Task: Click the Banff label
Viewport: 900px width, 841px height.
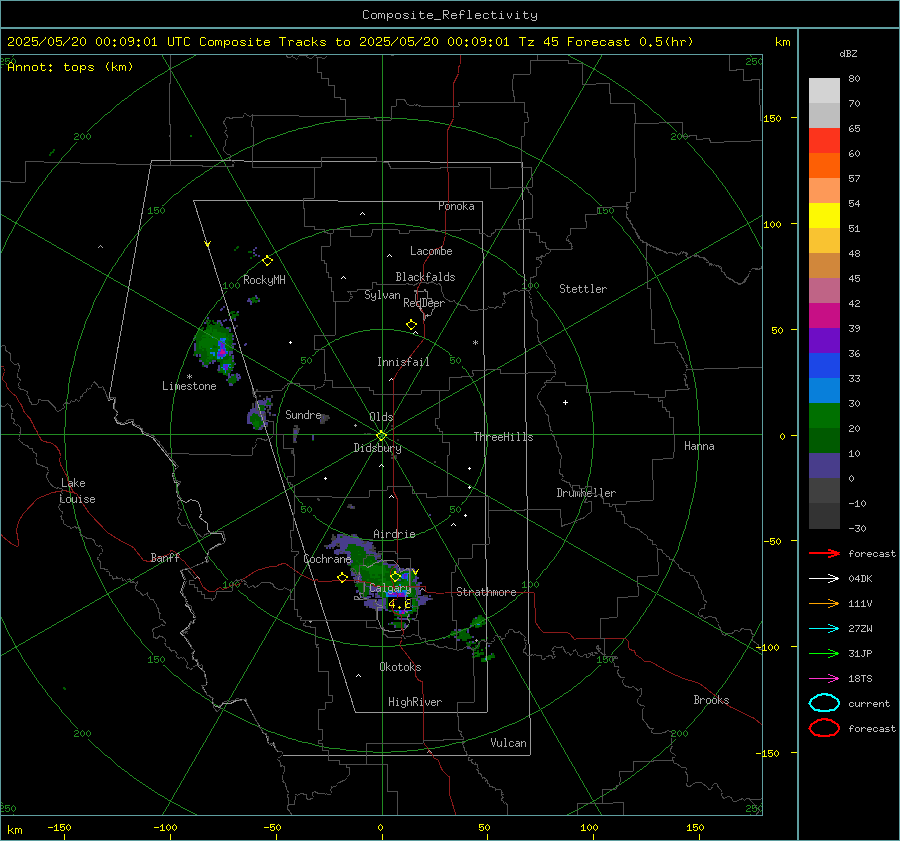Action: coord(165,557)
